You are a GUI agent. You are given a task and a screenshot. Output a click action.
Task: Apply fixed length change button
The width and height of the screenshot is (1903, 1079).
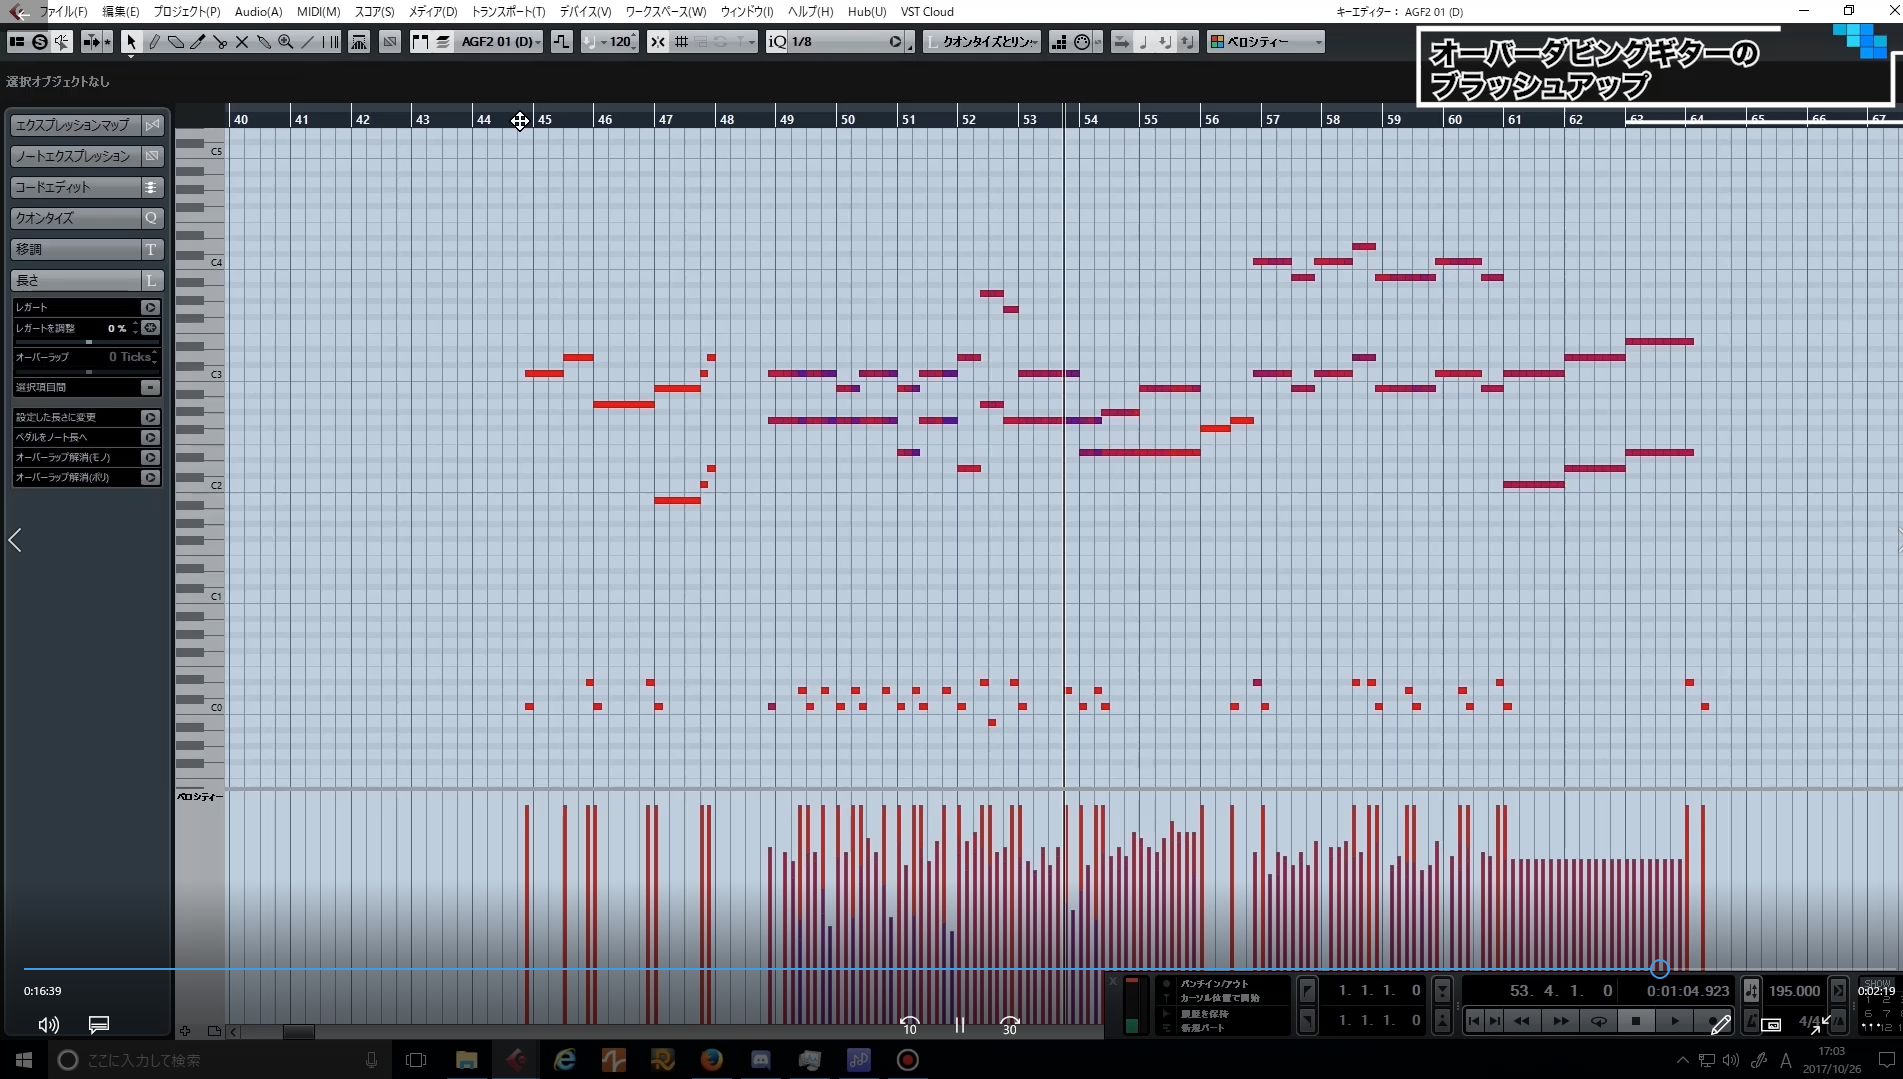[150, 417]
